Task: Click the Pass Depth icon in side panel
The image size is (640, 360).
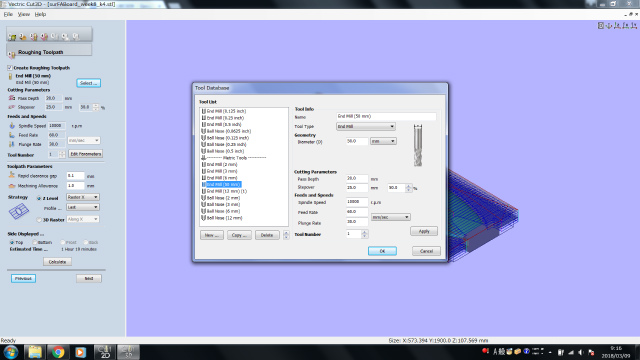Action: (x=11, y=98)
